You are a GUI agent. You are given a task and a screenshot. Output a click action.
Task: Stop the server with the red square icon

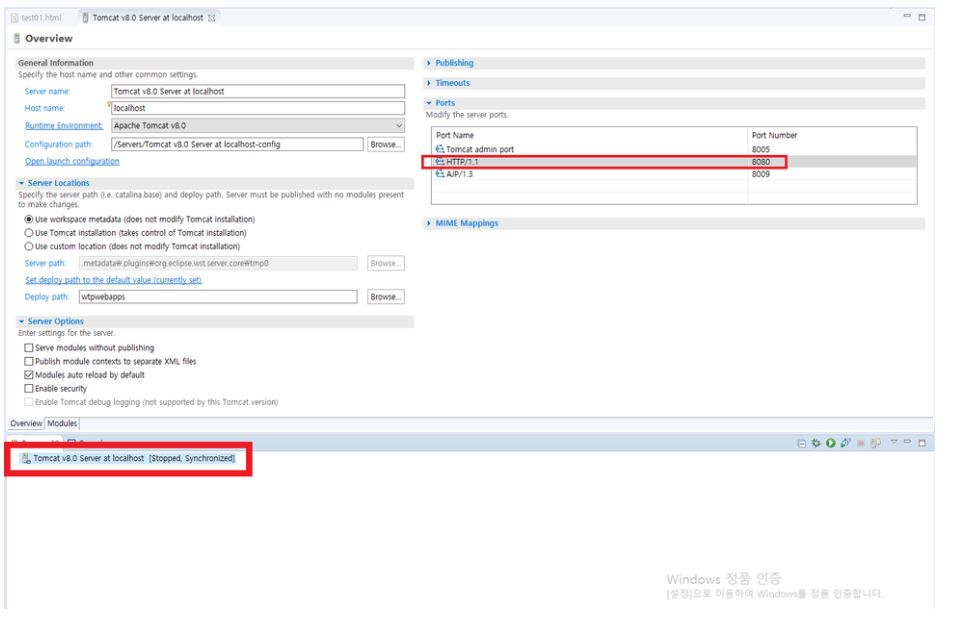pos(861,443)
